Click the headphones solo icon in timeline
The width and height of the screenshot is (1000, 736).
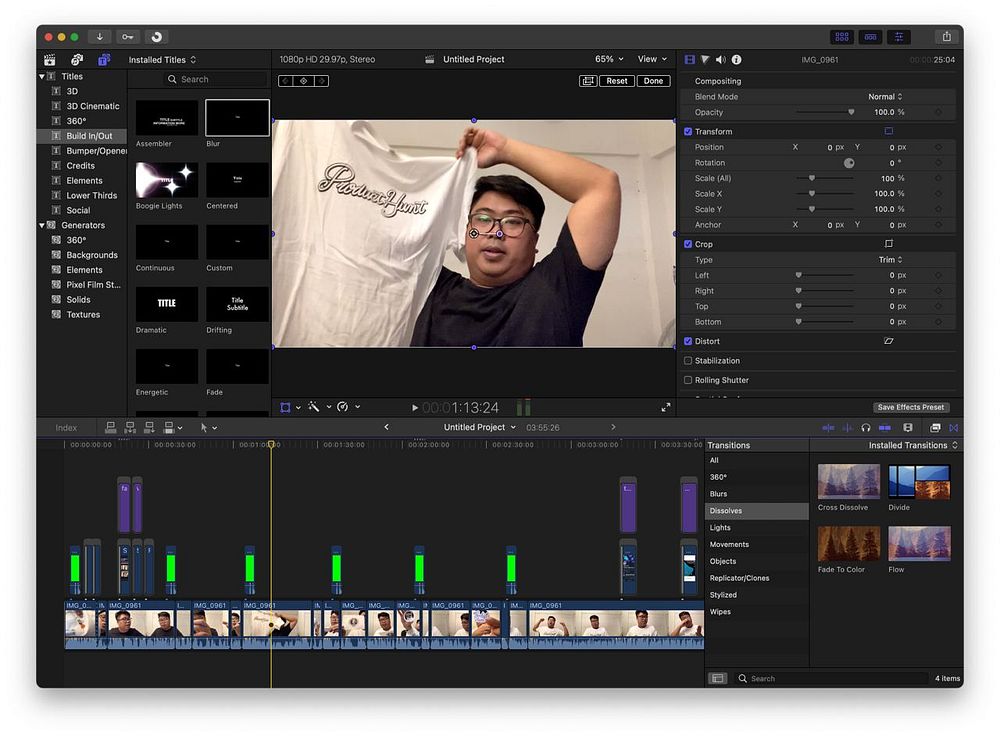pos(865,428)
